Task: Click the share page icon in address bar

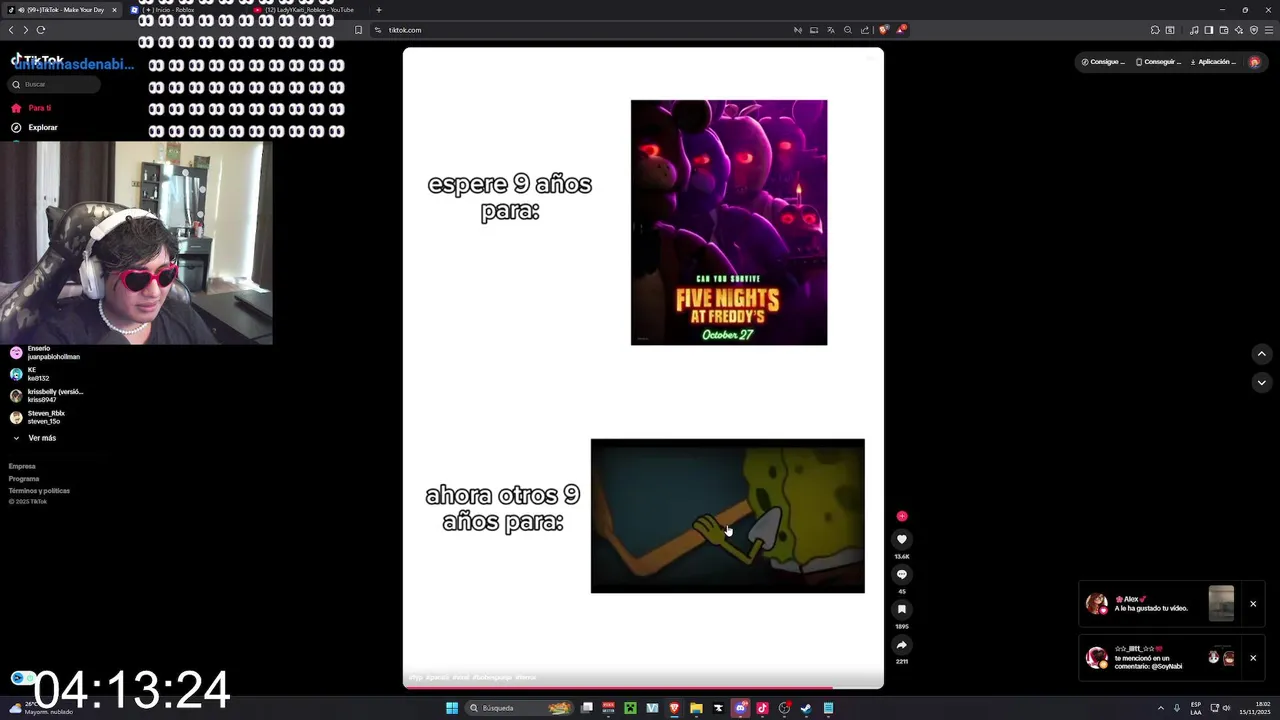Action: [x=865, y=30]
